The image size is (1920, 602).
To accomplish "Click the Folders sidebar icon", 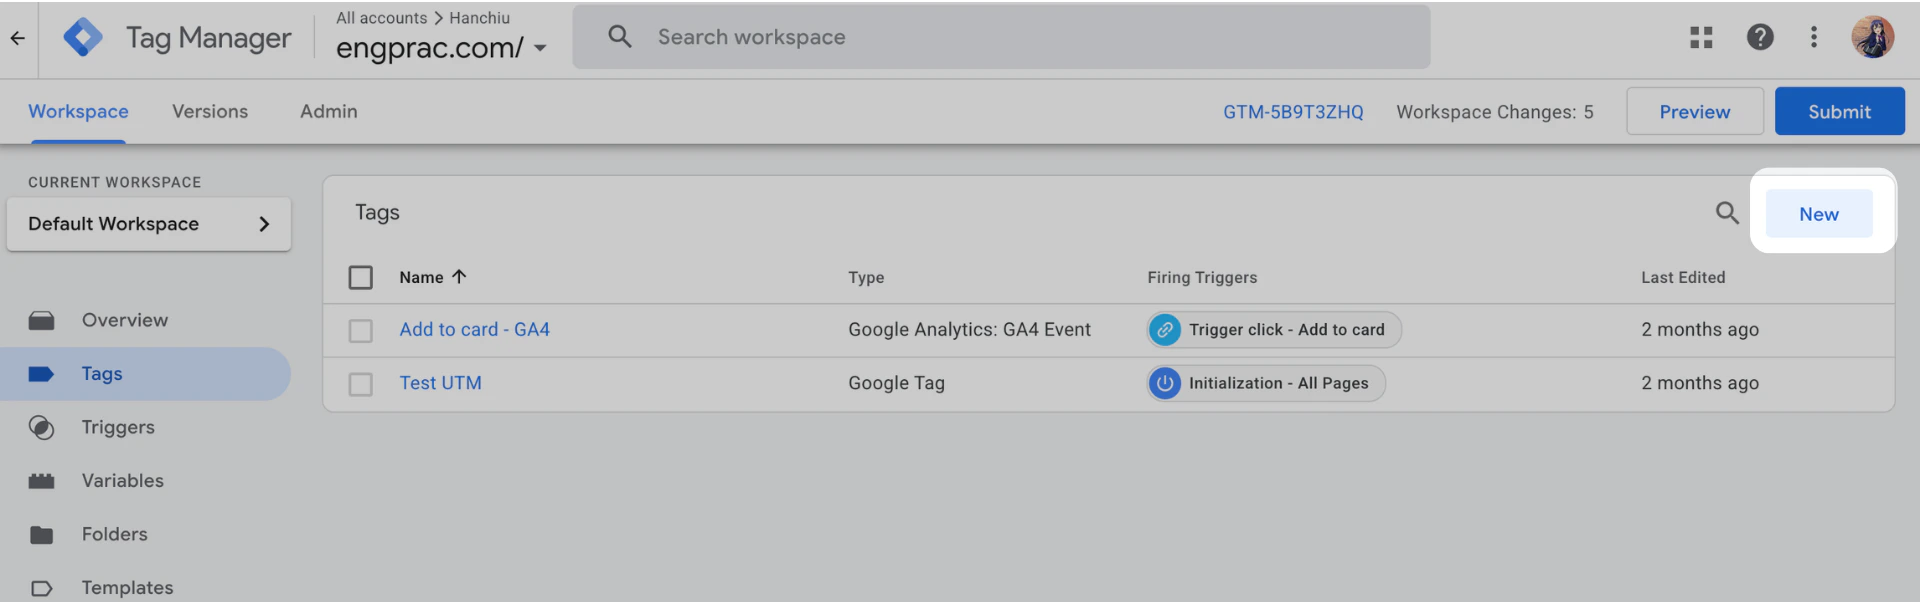I will tap(41, 535).
